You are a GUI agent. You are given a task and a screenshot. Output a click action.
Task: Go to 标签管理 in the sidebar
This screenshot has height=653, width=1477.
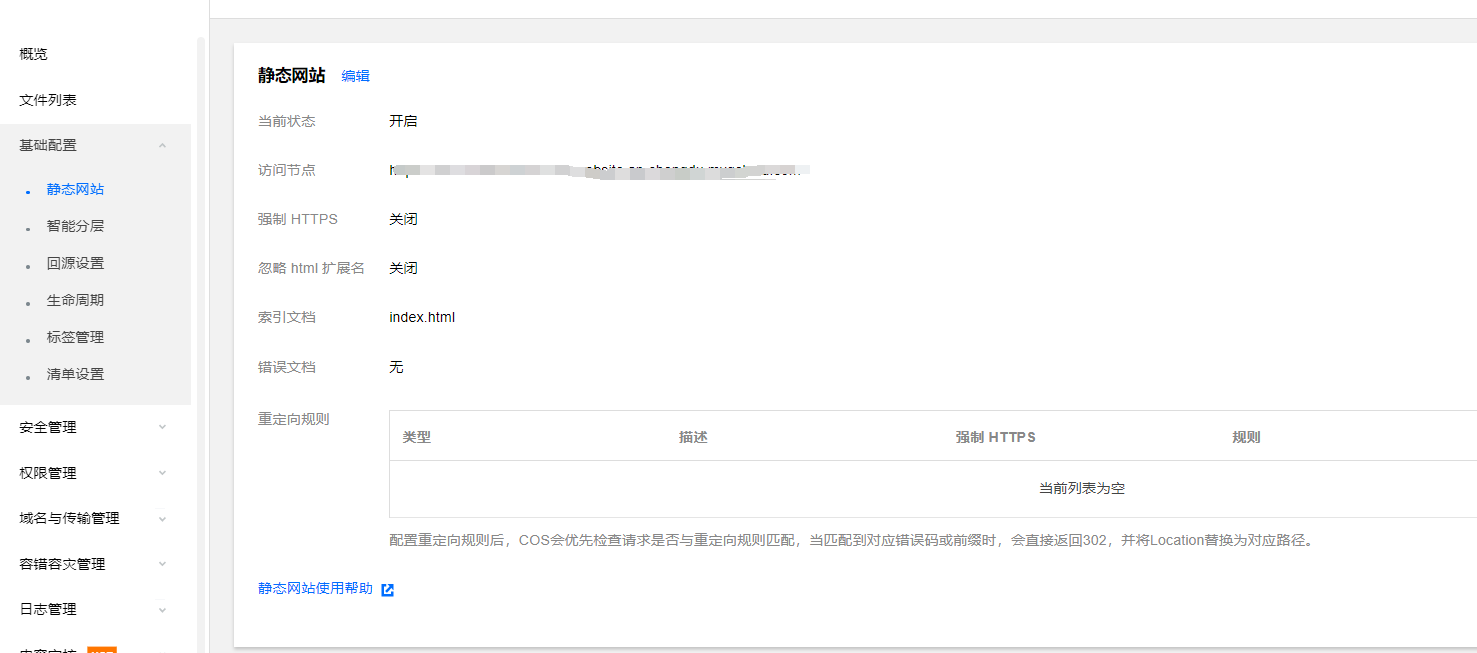pyautogui.click(x=75, y=338)
